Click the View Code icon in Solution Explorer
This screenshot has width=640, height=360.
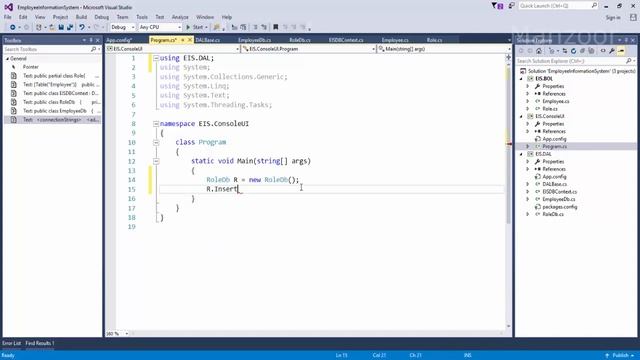tap(603, 51)
